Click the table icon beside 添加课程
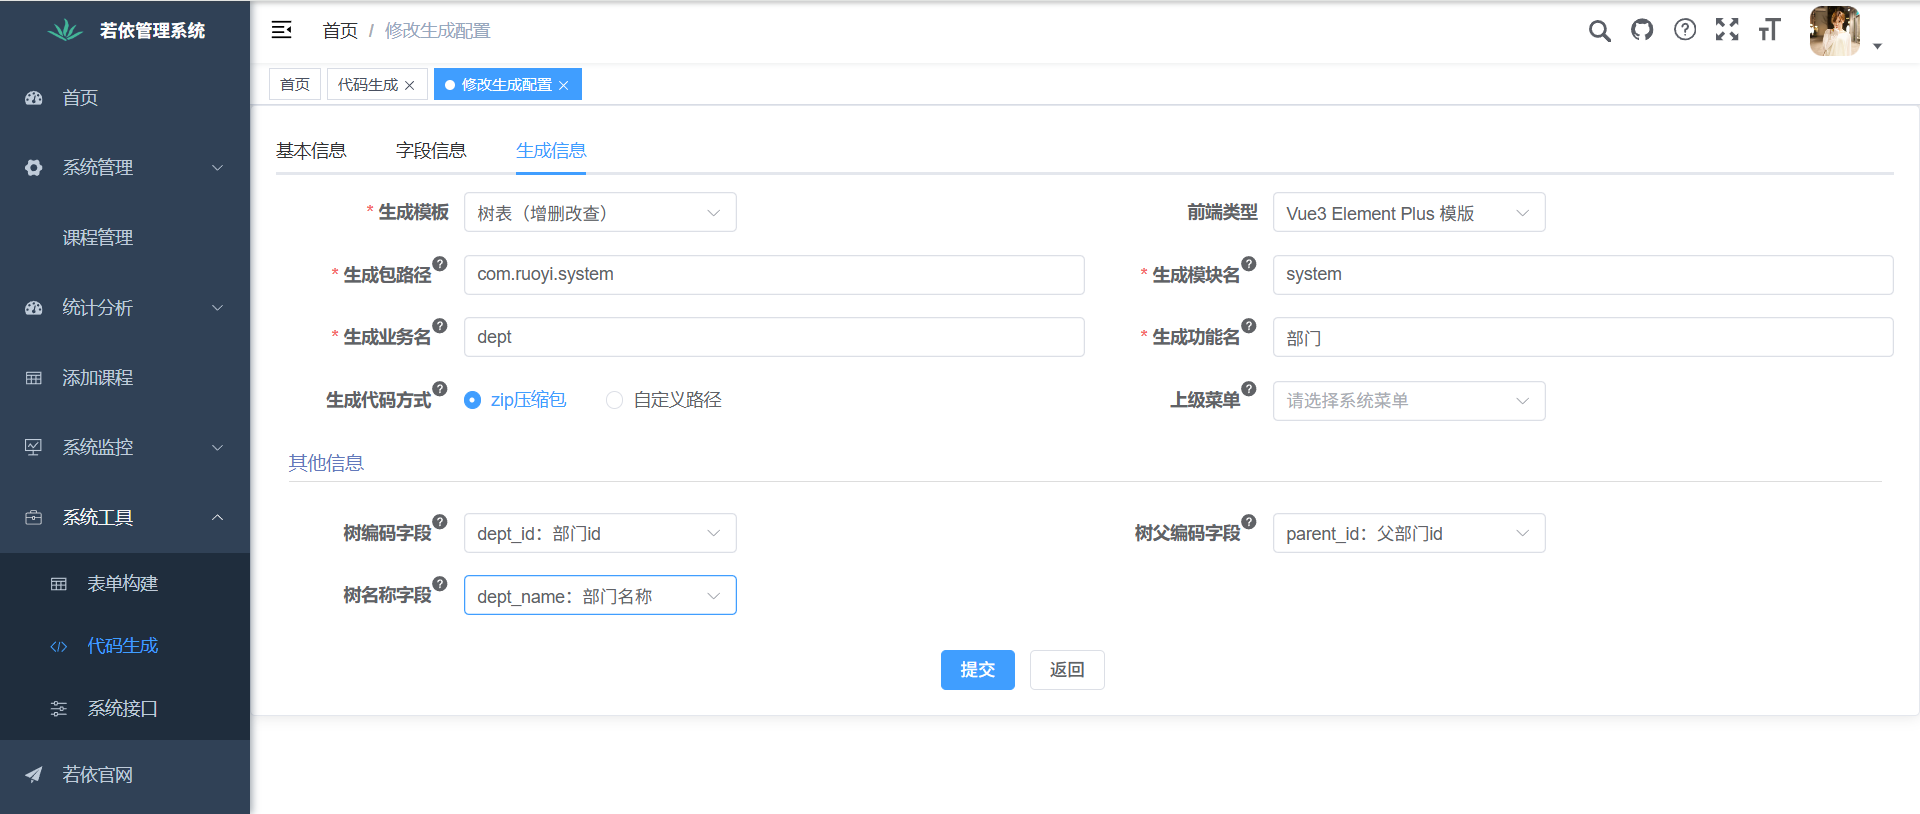1920x814 pixels. pos(34,378)
